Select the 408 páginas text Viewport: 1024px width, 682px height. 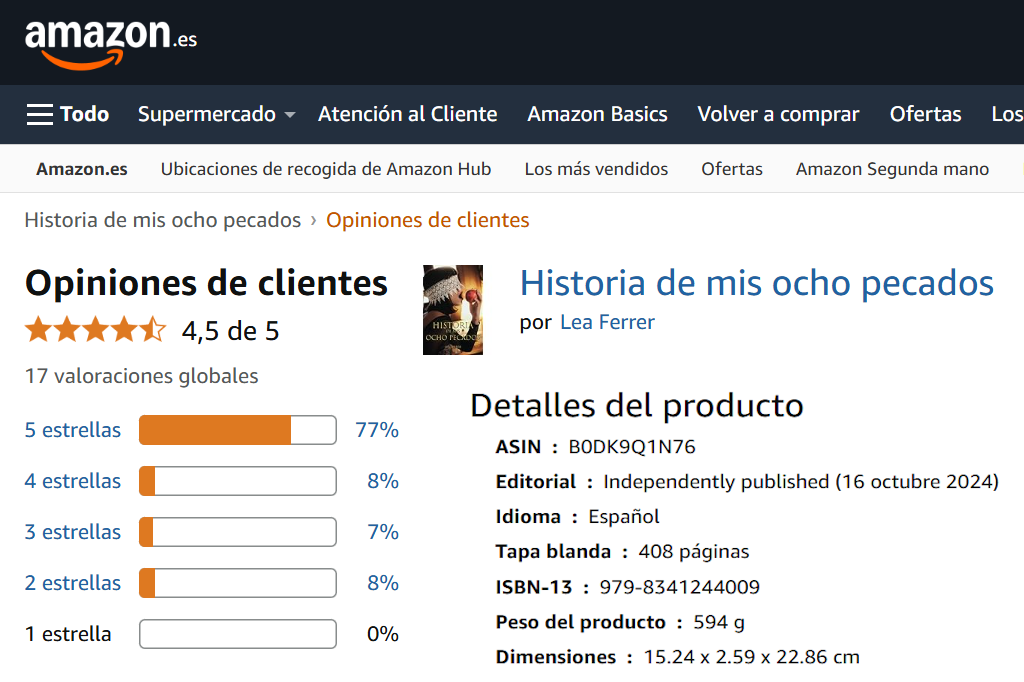point(694,552)
